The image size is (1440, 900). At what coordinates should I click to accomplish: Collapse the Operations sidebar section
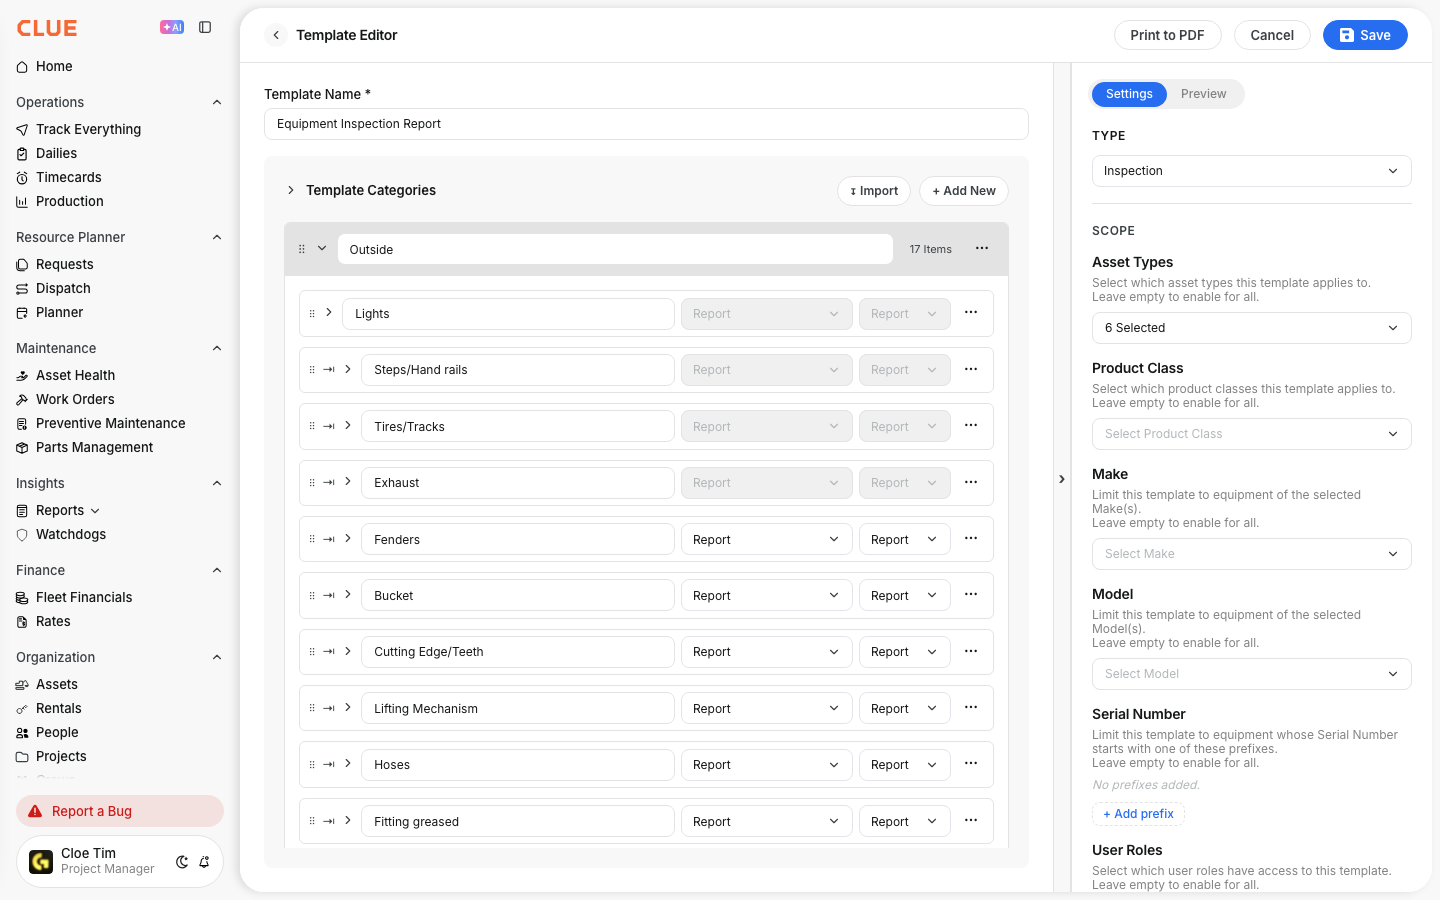point(217,102)
